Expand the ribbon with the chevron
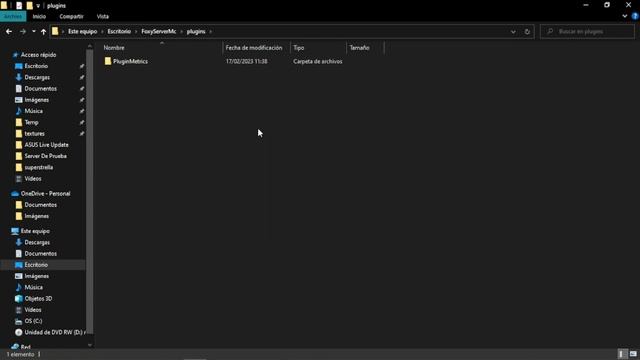Viewport: 640px width, 360px height. click(624, 16)
